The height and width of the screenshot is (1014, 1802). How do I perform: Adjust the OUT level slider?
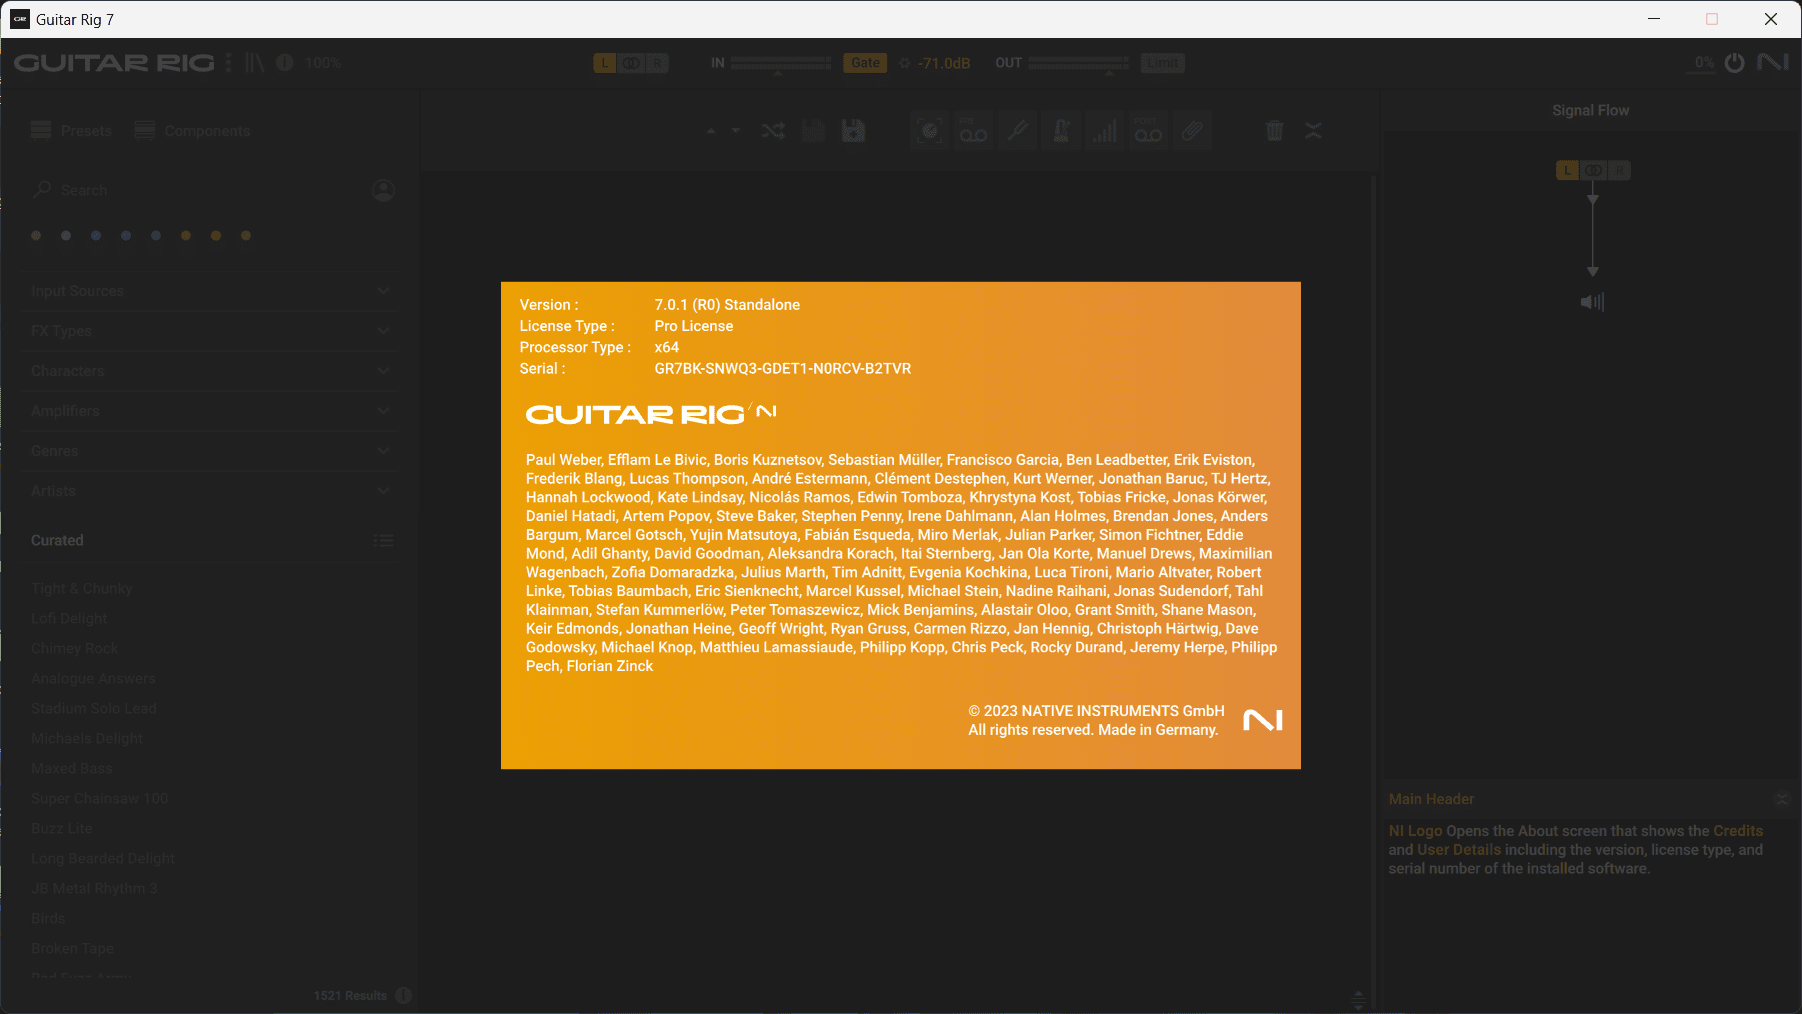(x=1078, y=64)
